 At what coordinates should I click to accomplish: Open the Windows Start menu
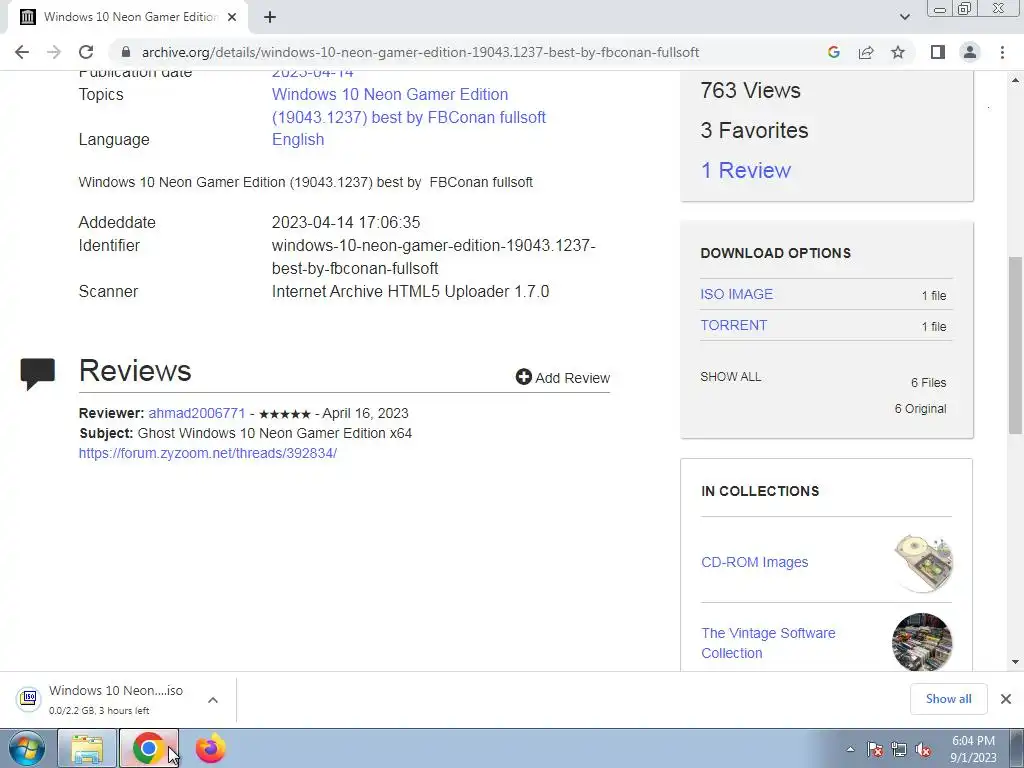point(26,748)
